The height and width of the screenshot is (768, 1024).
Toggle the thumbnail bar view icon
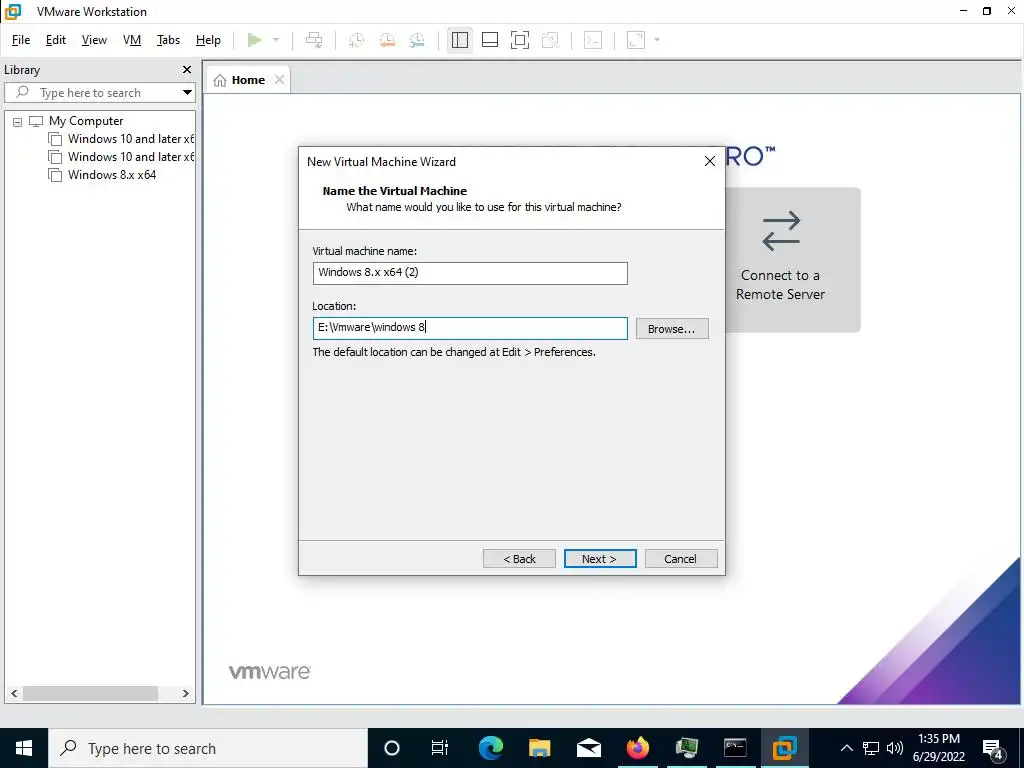490,40
